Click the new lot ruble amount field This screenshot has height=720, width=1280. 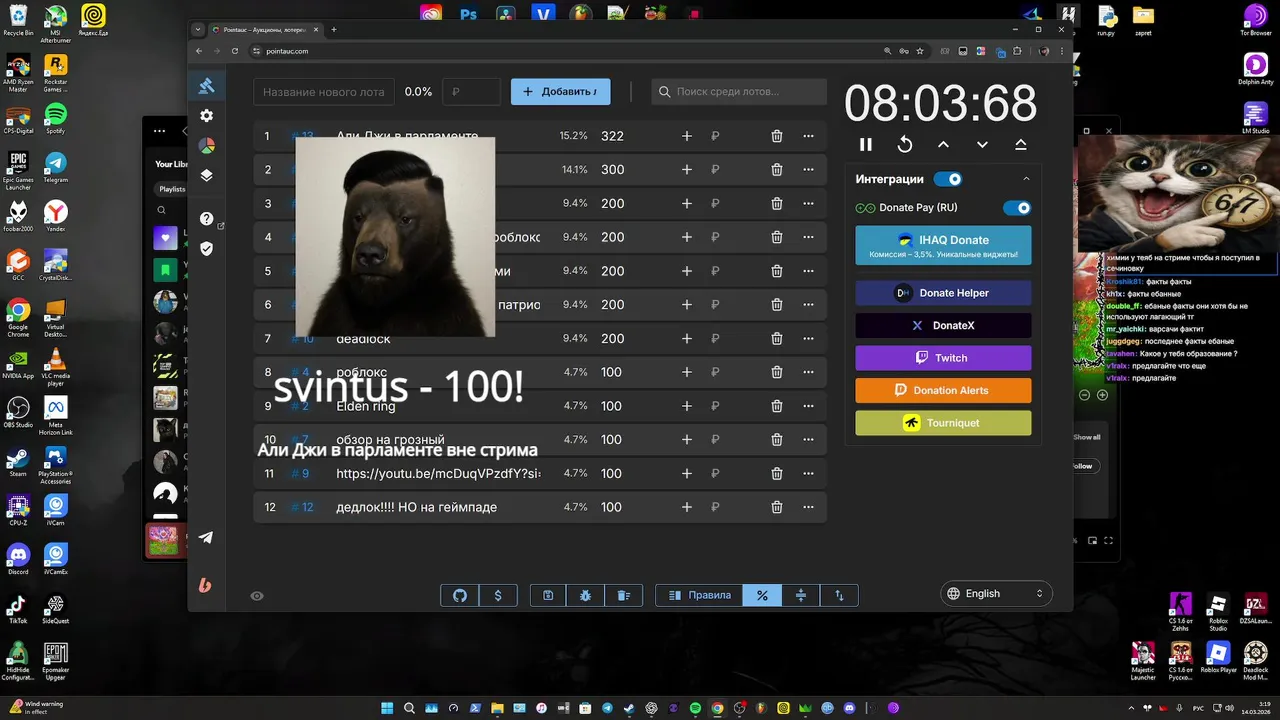pos(471,91)
